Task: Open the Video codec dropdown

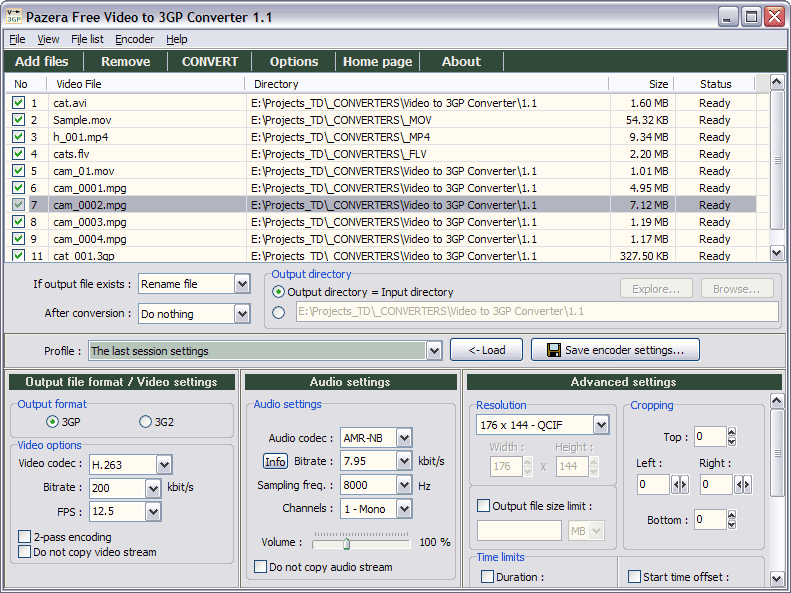Action: click(164, 465)
